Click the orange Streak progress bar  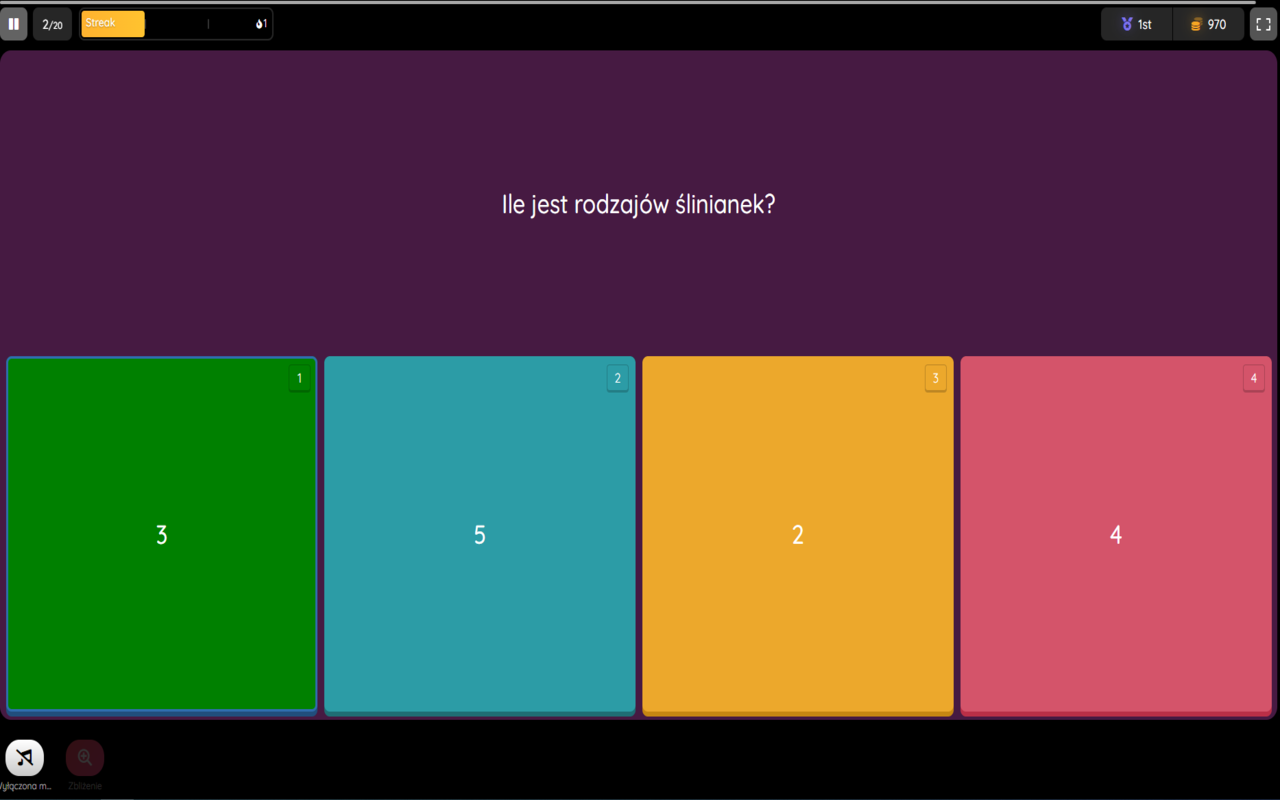click(113, 24)
